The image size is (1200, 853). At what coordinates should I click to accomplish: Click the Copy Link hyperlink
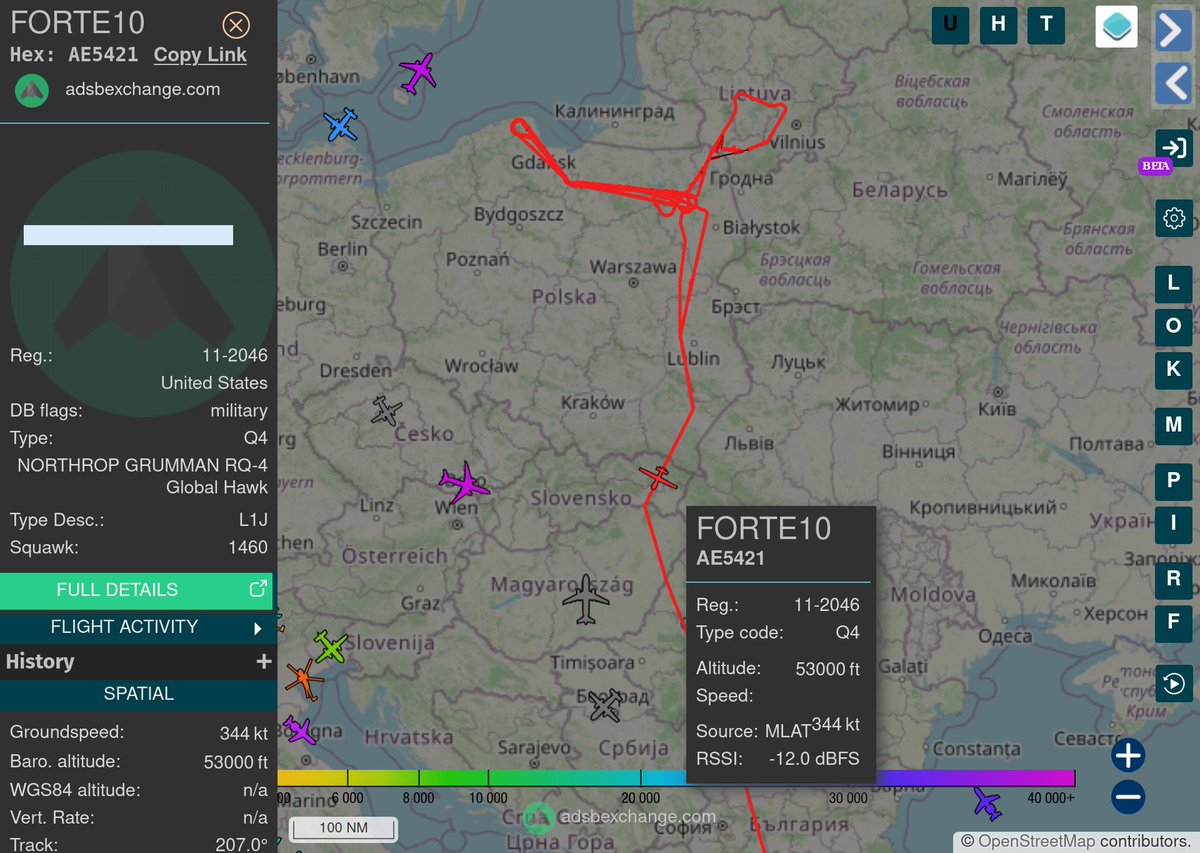200,55
